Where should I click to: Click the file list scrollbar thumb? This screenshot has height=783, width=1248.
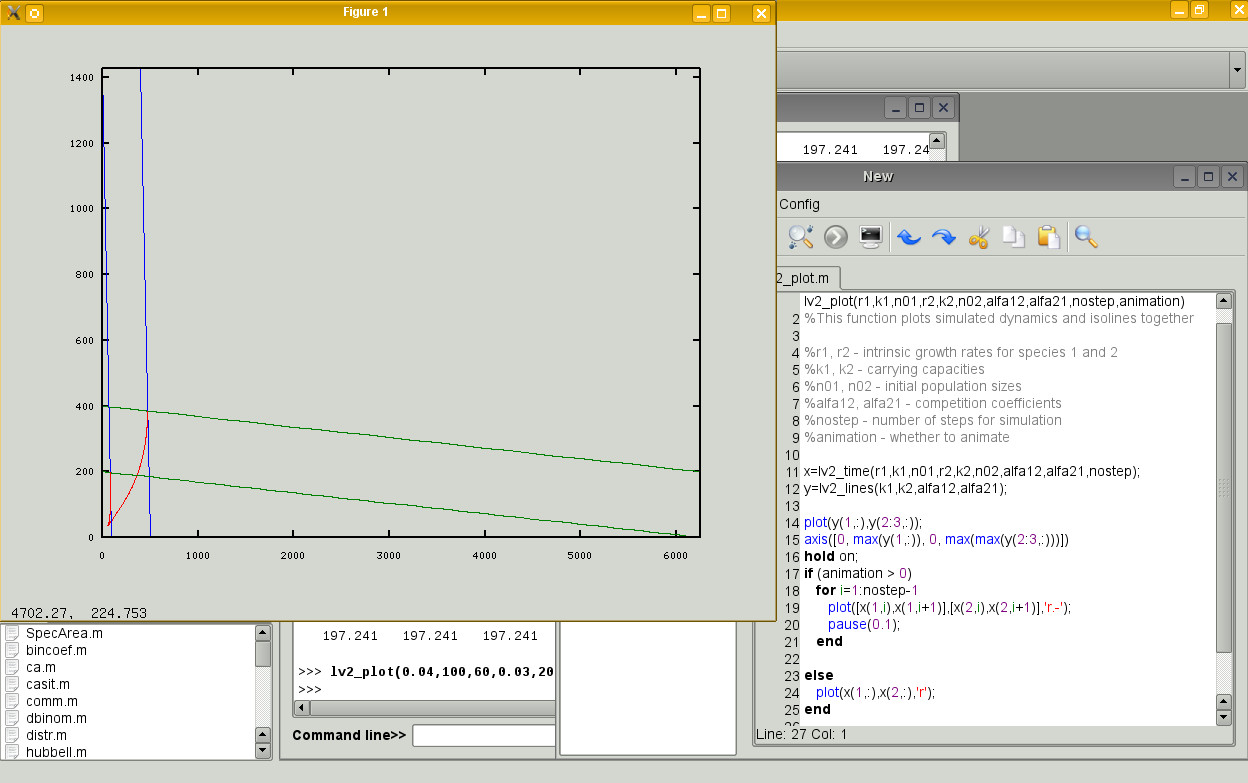(x=263, y=654)
